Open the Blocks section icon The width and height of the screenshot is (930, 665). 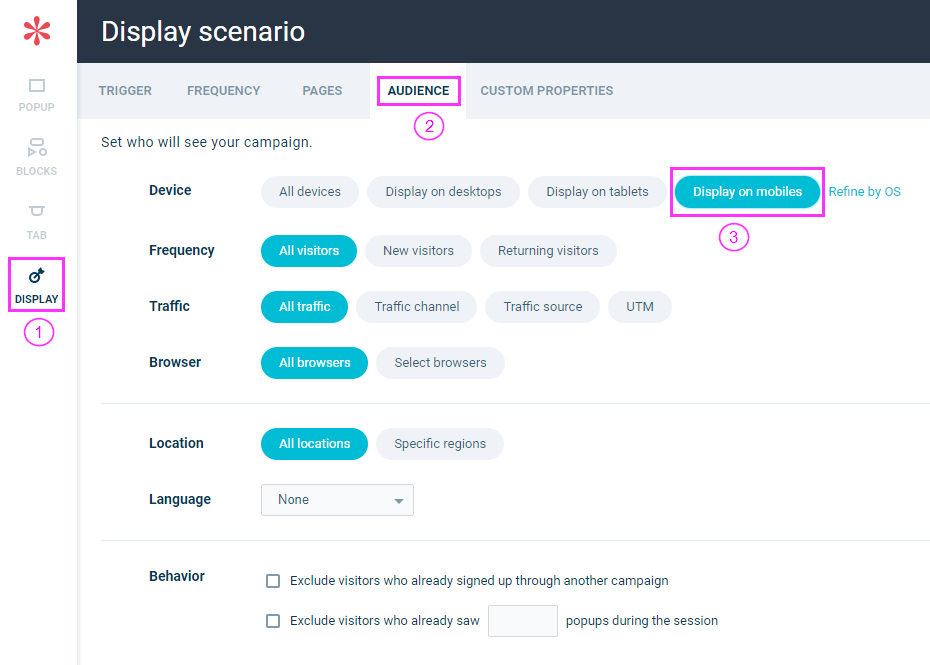coord(37,147)
